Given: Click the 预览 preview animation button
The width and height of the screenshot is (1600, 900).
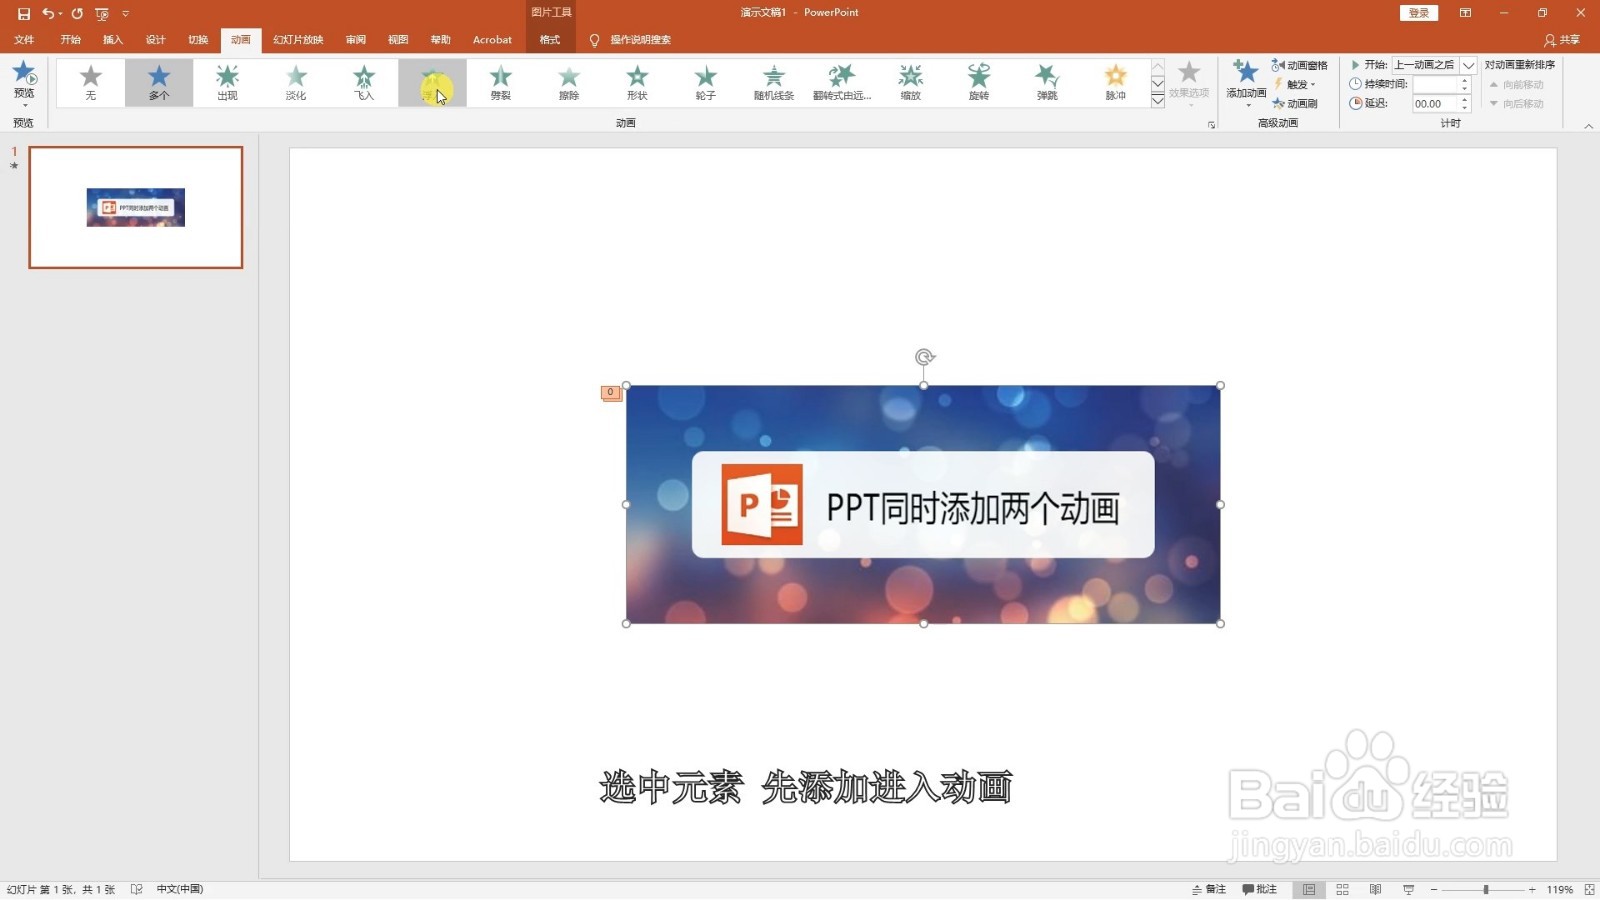Looking at the screenshot, I should pos(24,83).
